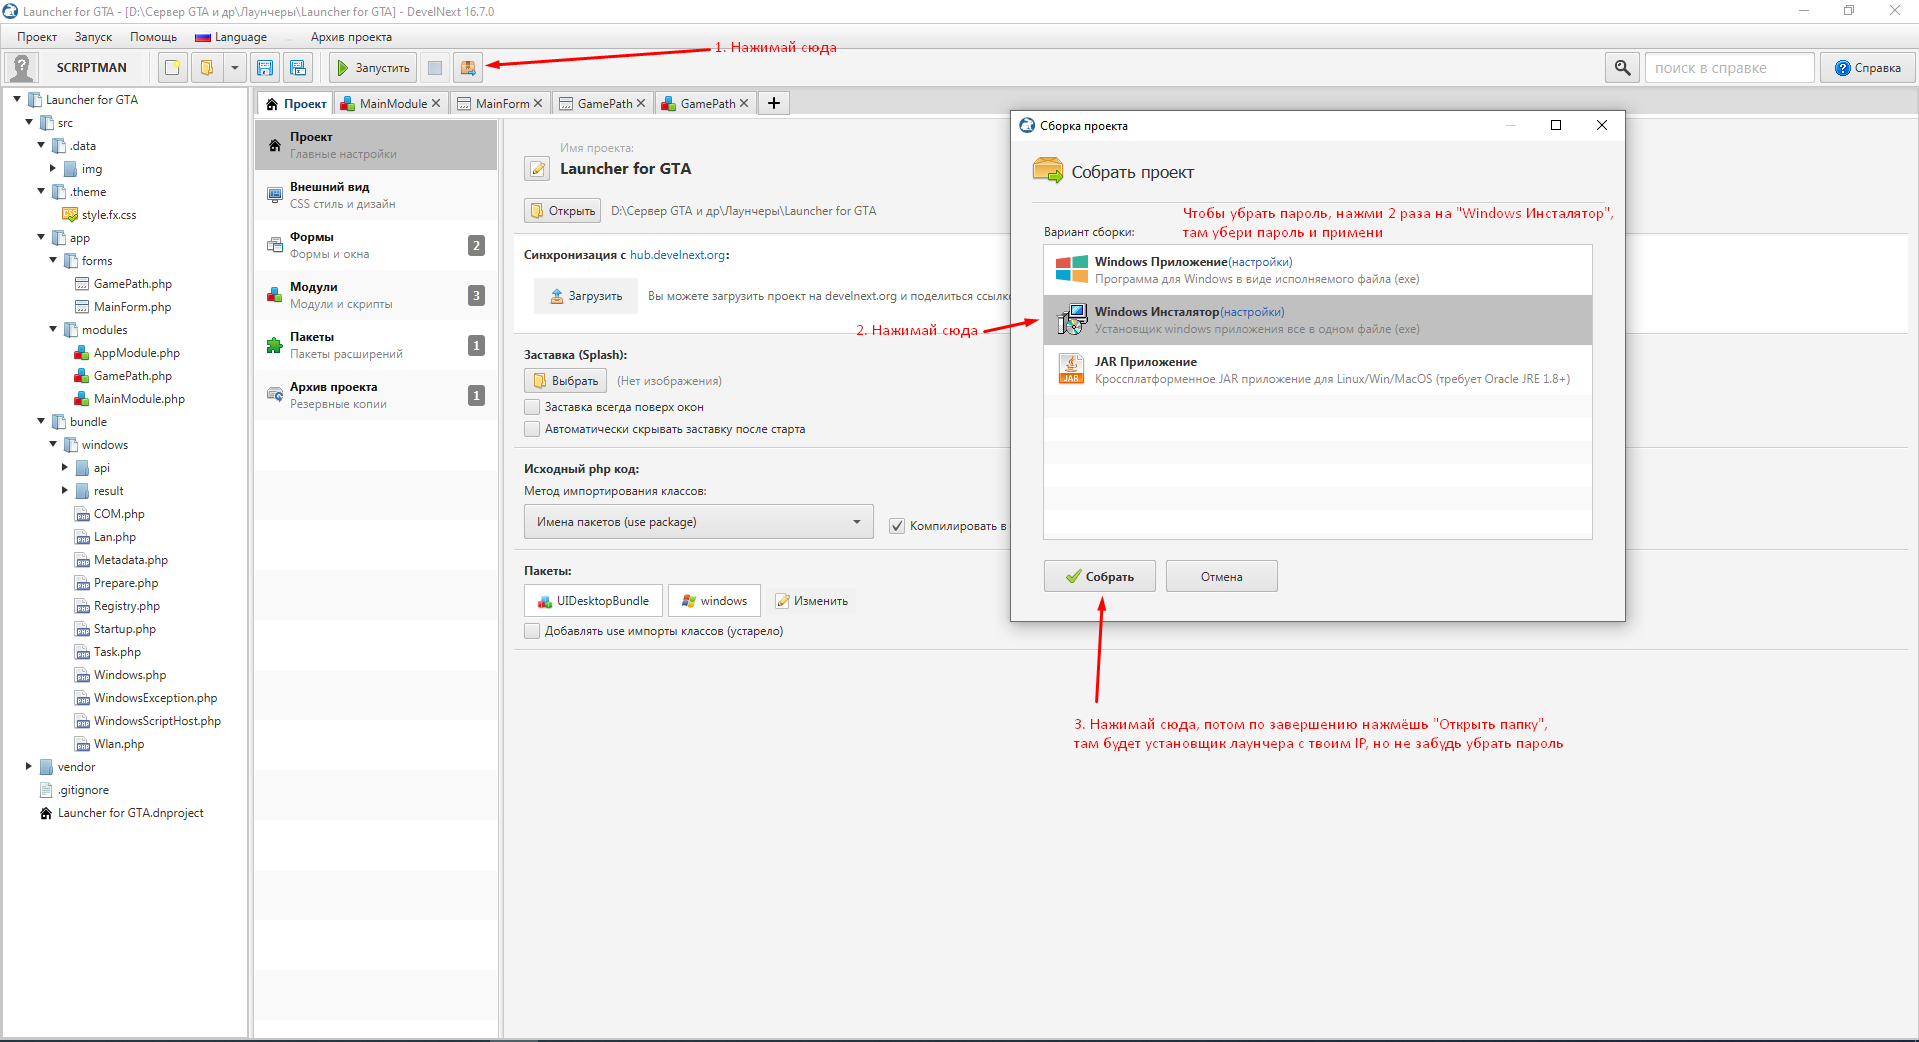This screenshot has width=1919, height=1042.
Task: Click the Загрузить upload button
Action: (586, 296)
